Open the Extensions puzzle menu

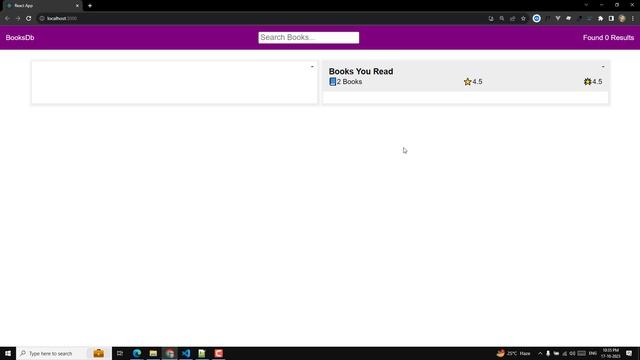600,18
